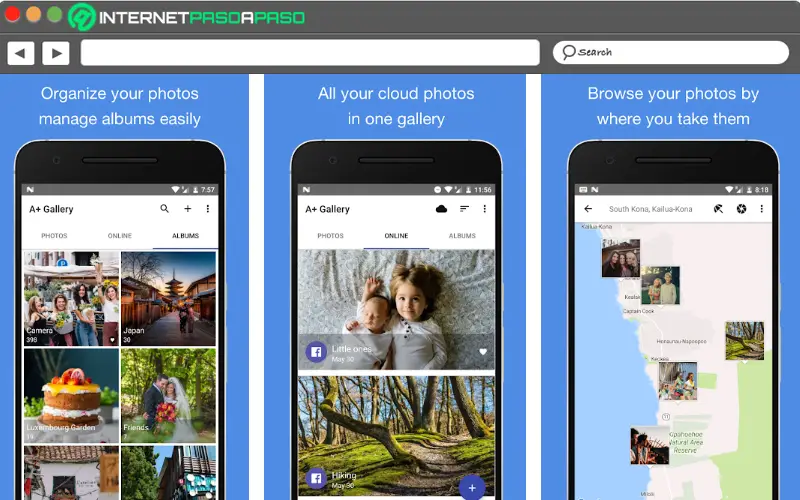Tap Facebook icon on Little ones album
Image resolution: width=800 pixels, height=500 pixels.
(x=316, y=352)
